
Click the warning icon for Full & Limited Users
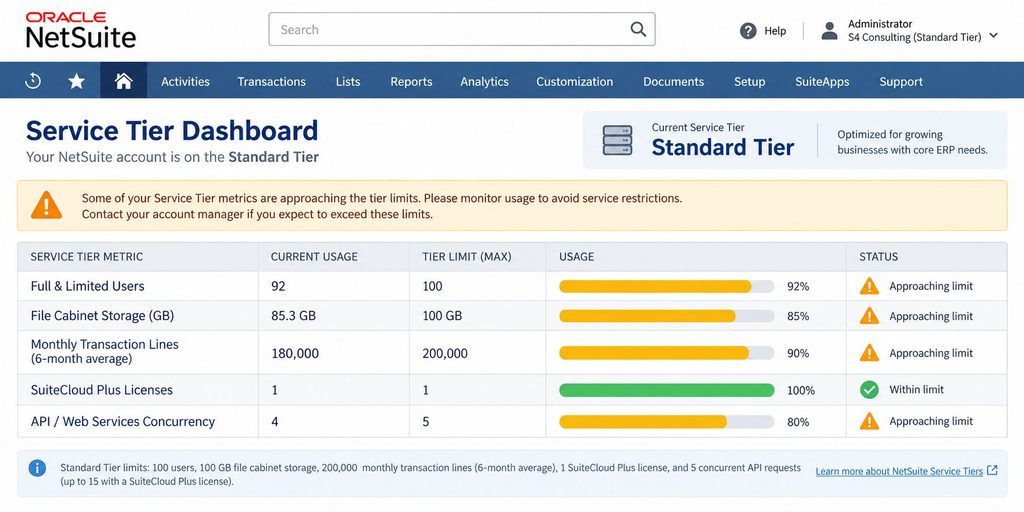[869, 286]
